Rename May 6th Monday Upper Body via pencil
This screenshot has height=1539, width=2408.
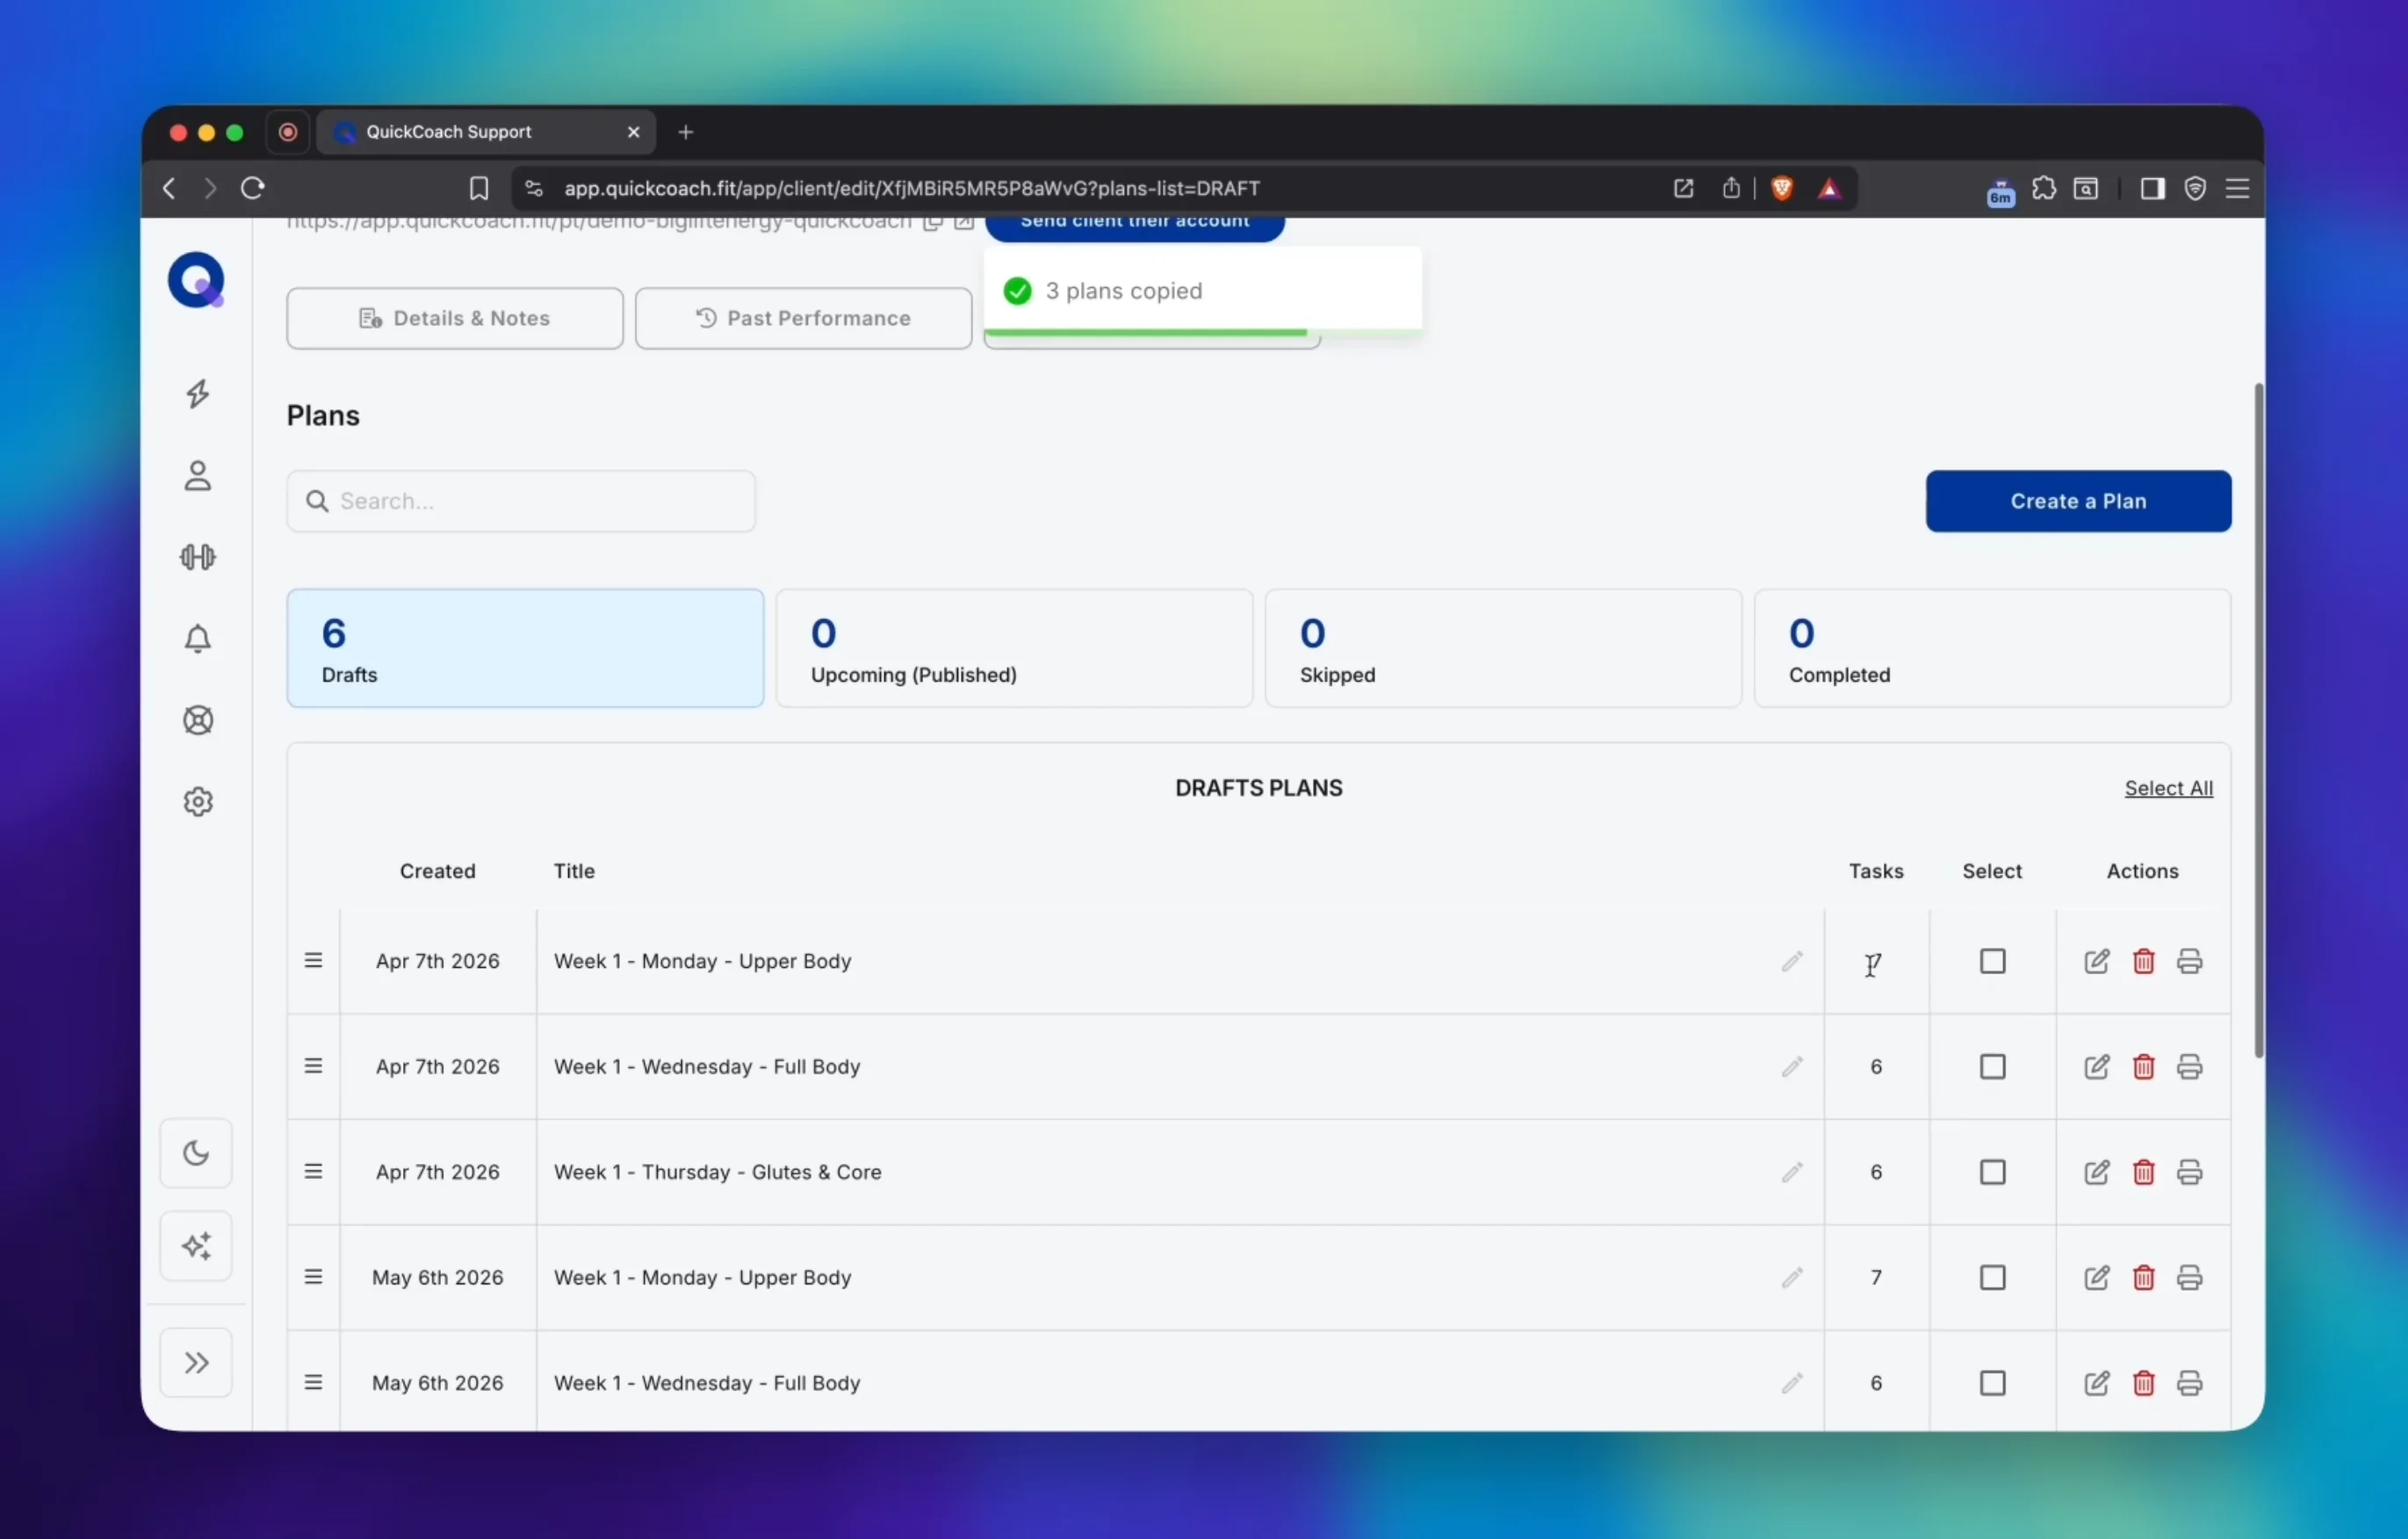tap(1792, 1278)
